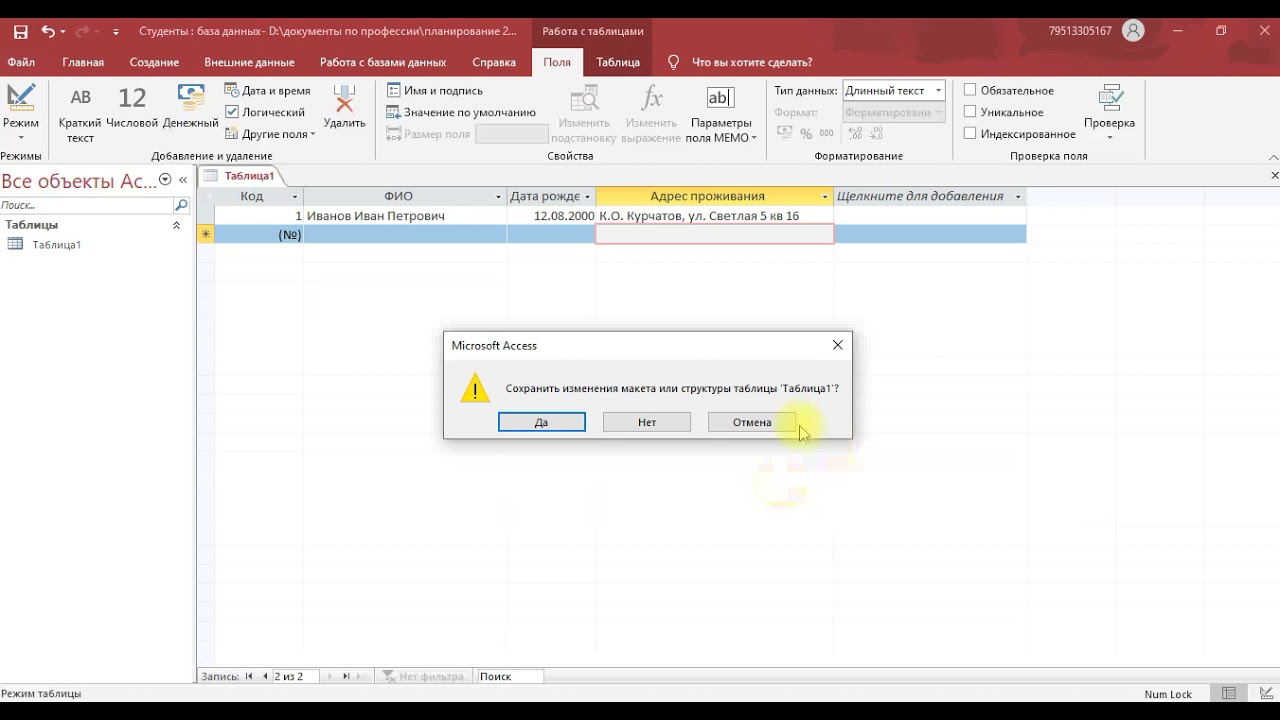The image size is (1280, 720).
Task: Click the search magnifier in navigation pane
Action: click(181, 205)
